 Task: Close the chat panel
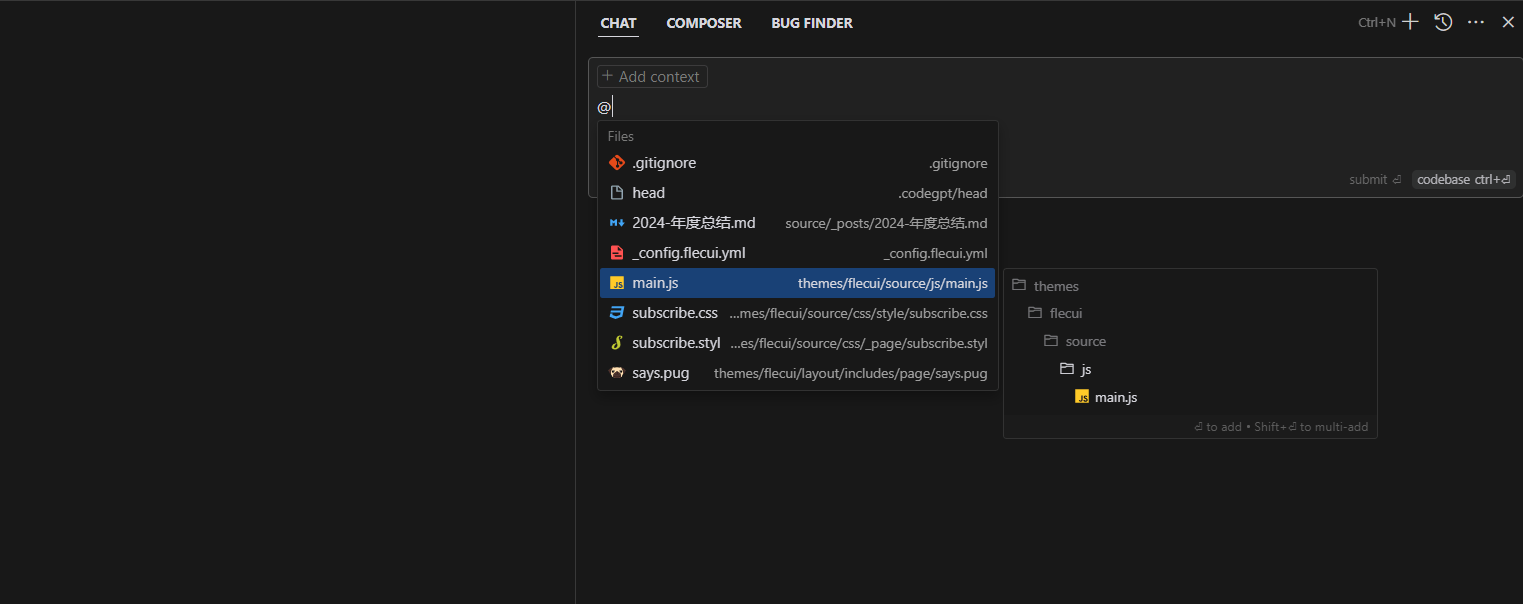1508,22
